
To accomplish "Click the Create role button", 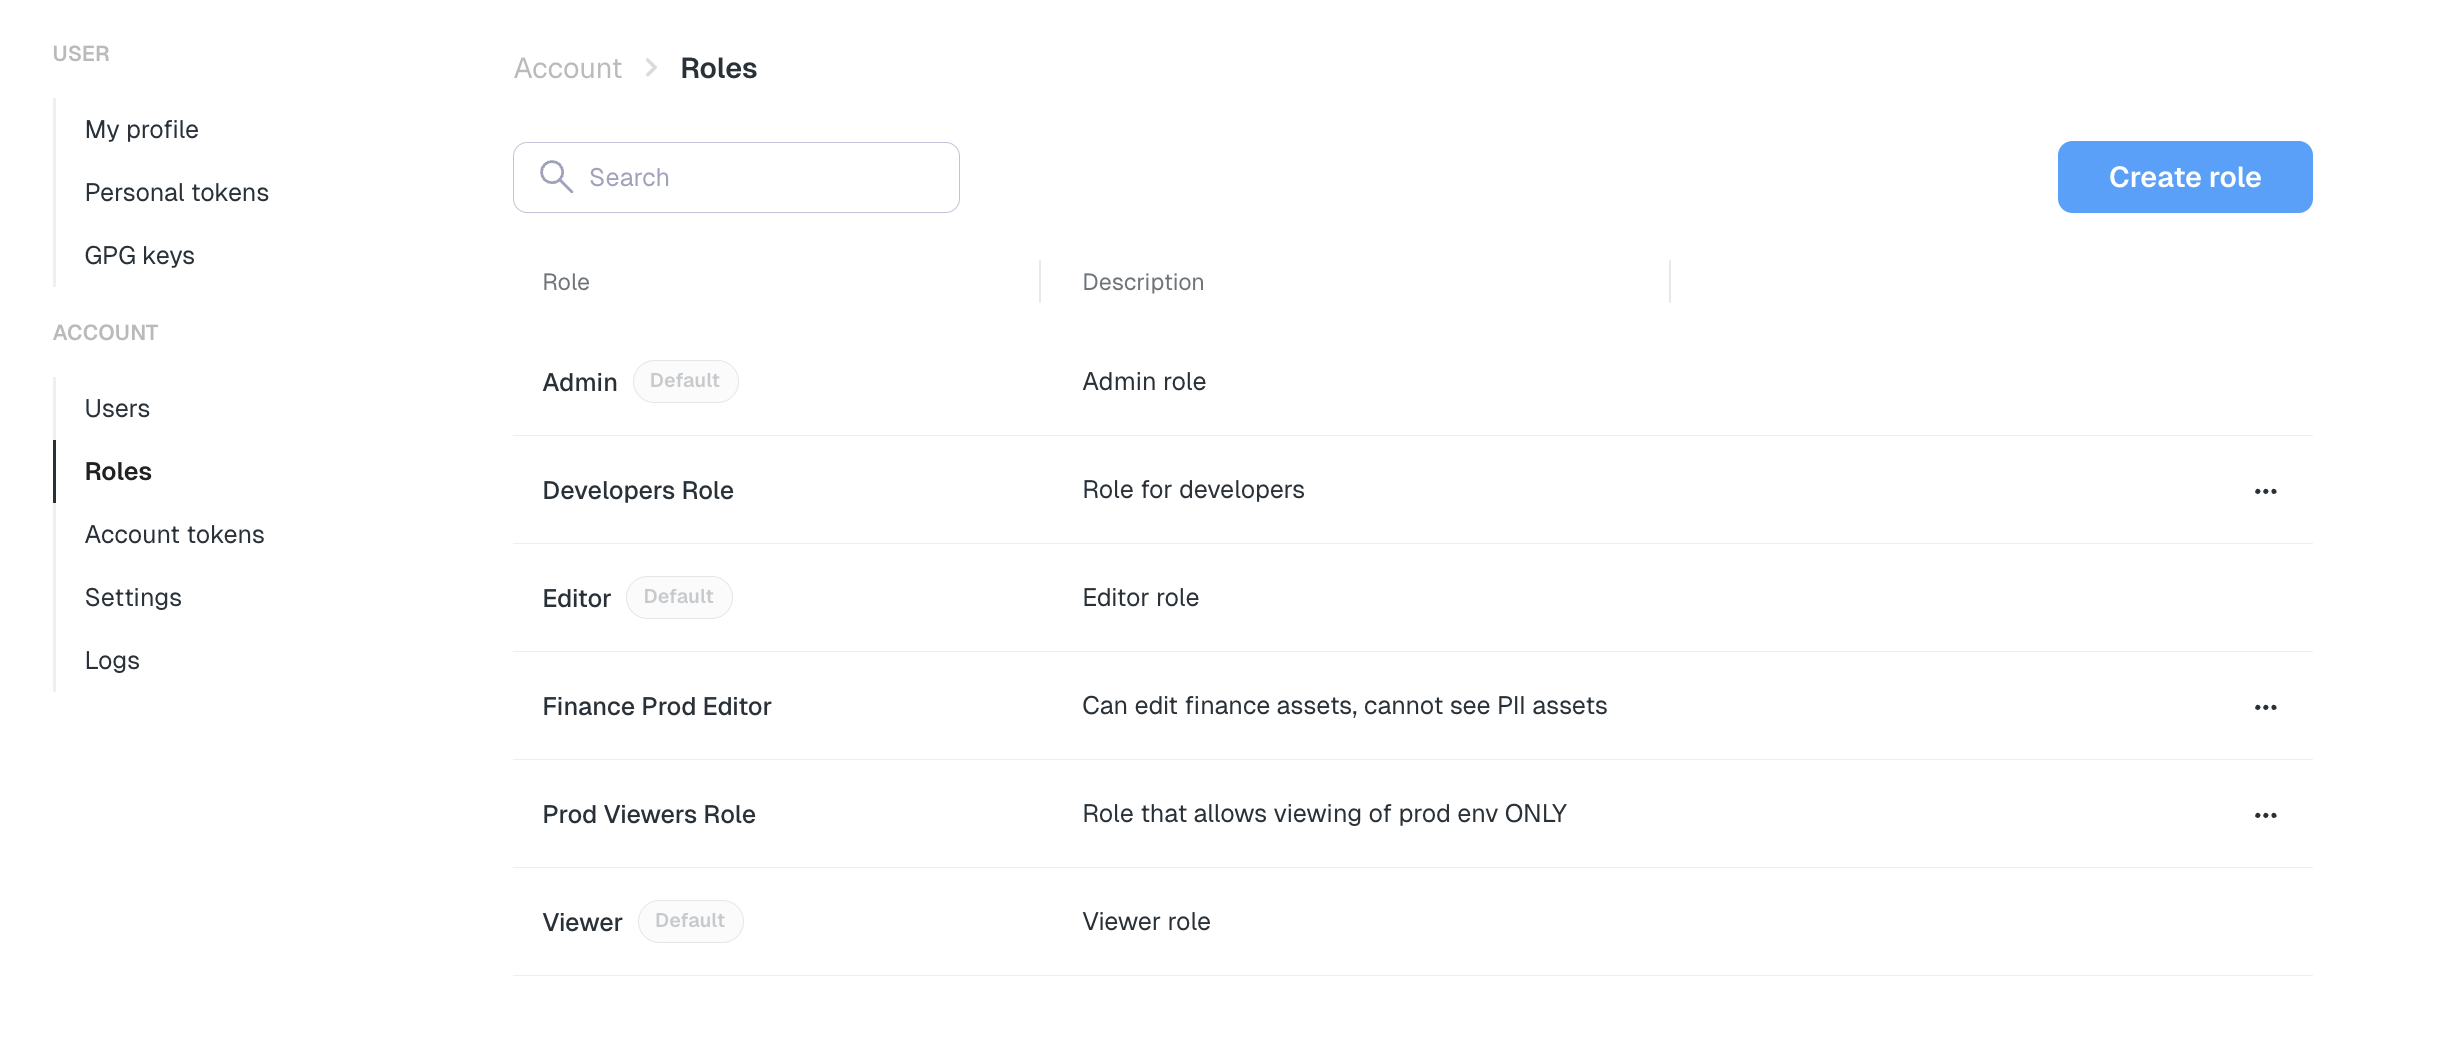I will [x=2184, y=177].
